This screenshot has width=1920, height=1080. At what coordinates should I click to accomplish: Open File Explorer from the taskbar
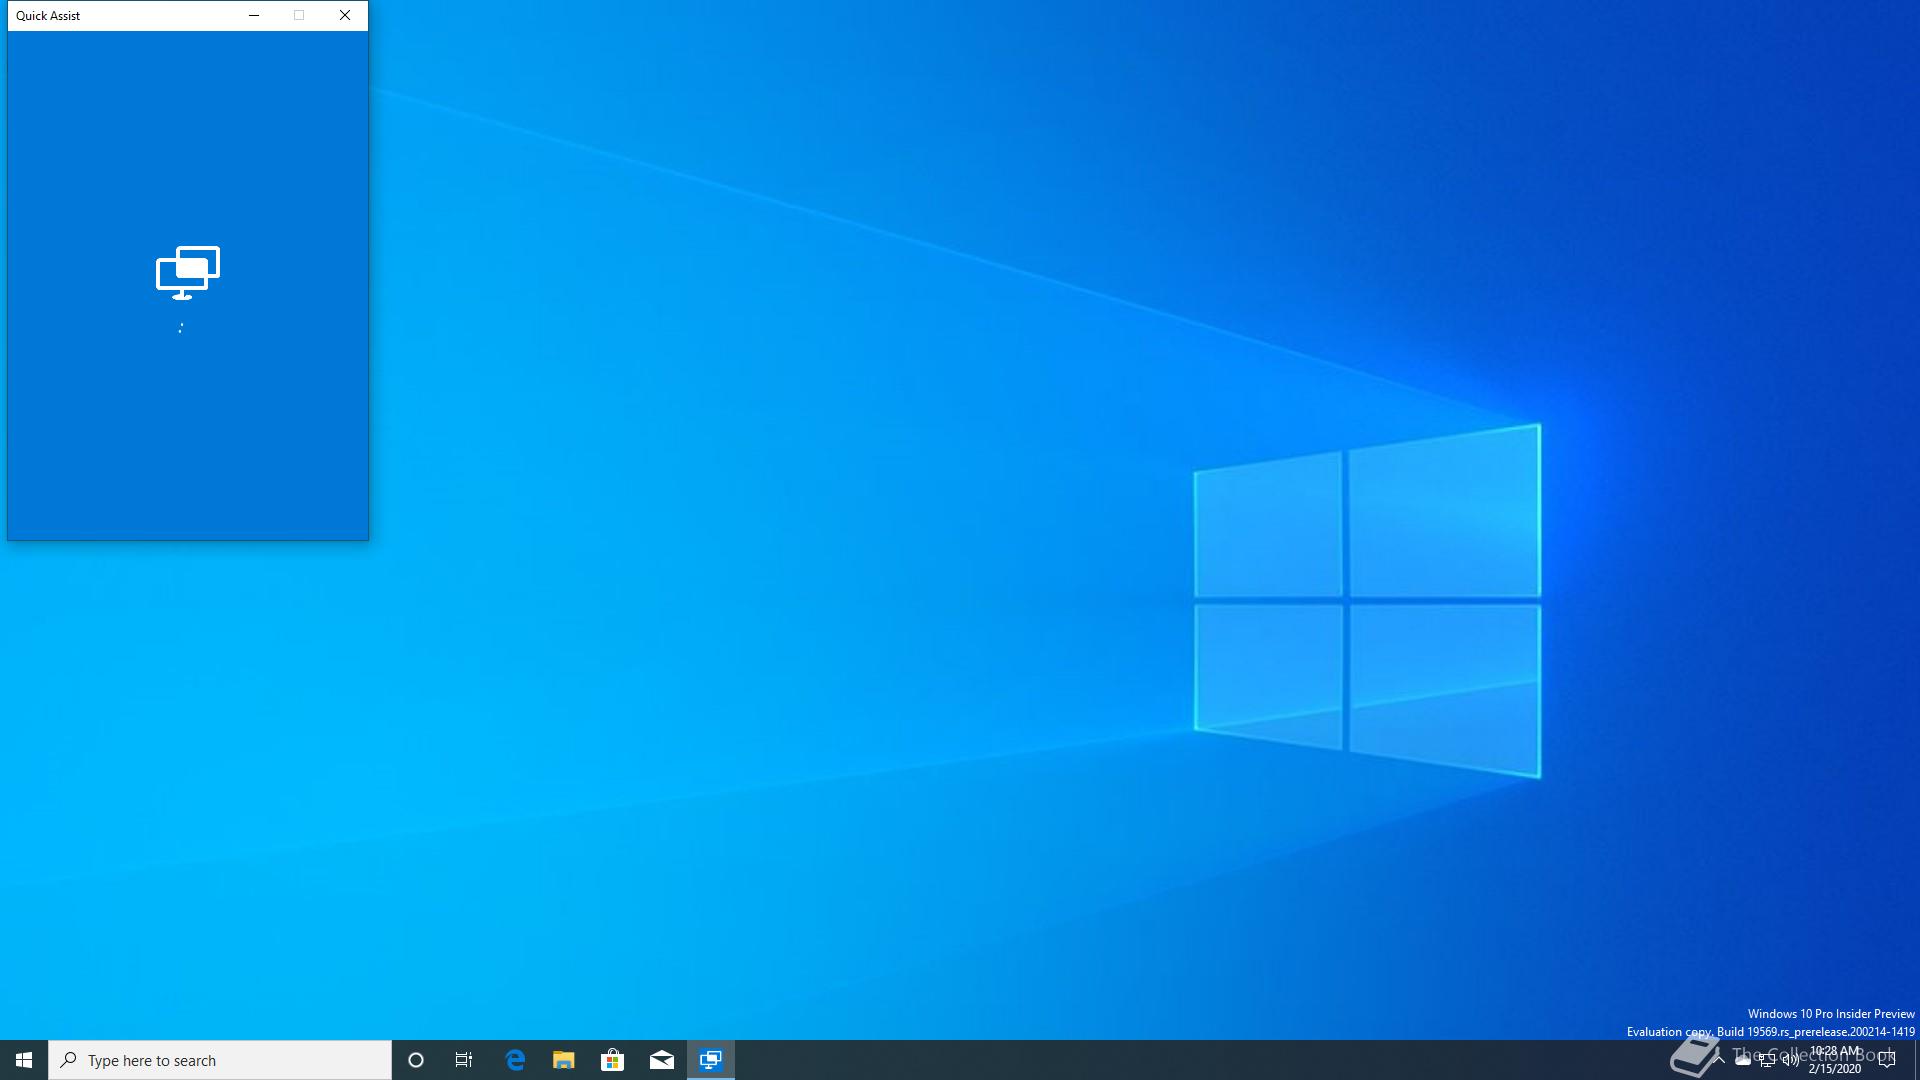(x=564, y=1060)
